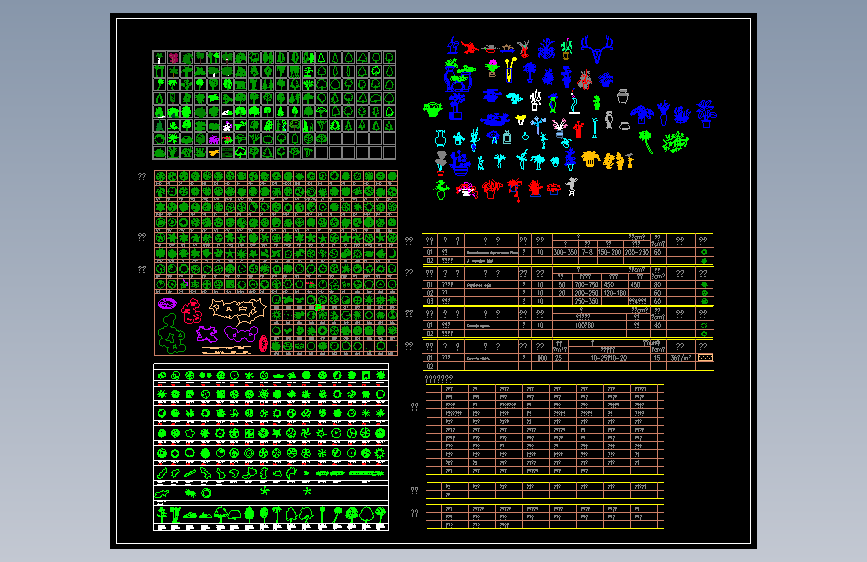Select the gray urn outline symbol
867x562 pixels.
623,96
